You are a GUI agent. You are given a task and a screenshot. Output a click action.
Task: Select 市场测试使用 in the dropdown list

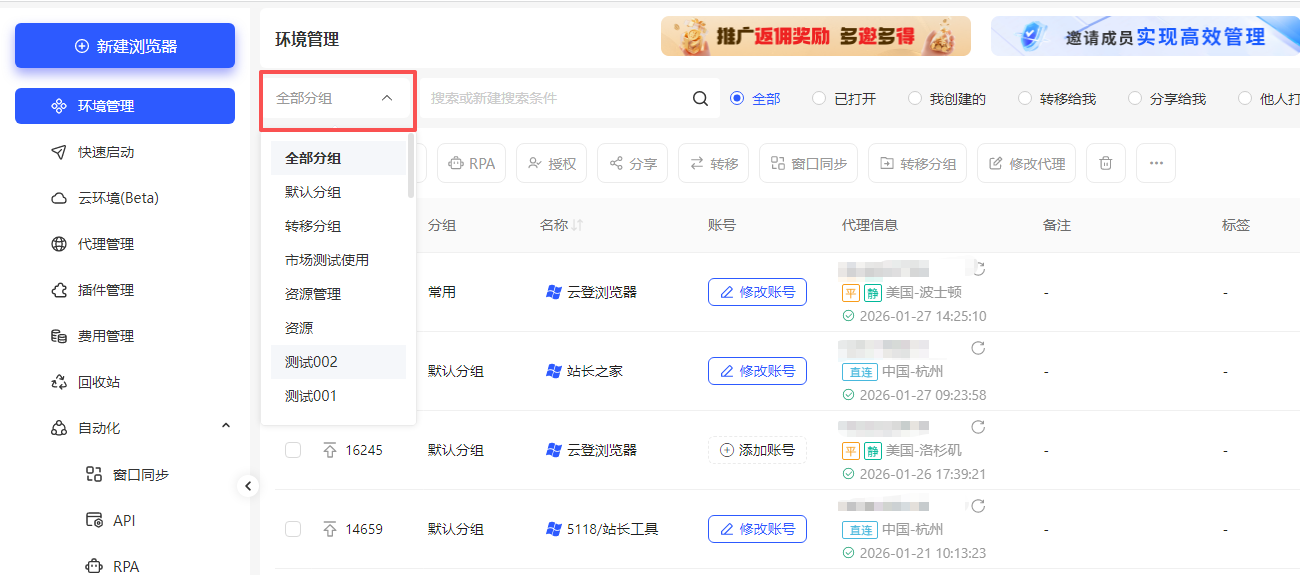[x=338, y=260]
